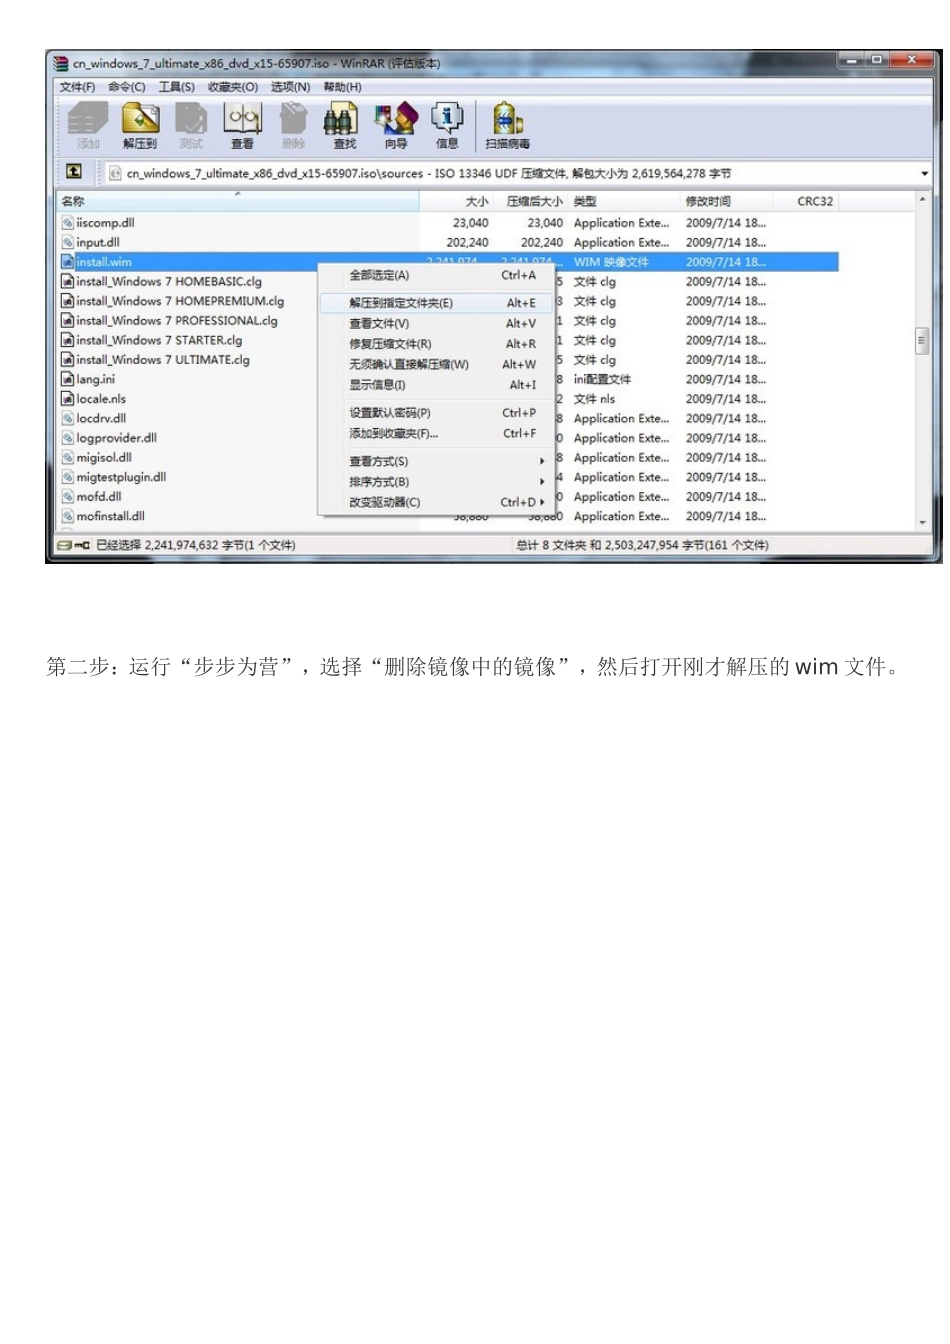Choose Show Information (显示信息) context entry
This screenshot has height=1344, width=950.
[x=435, y=385]
